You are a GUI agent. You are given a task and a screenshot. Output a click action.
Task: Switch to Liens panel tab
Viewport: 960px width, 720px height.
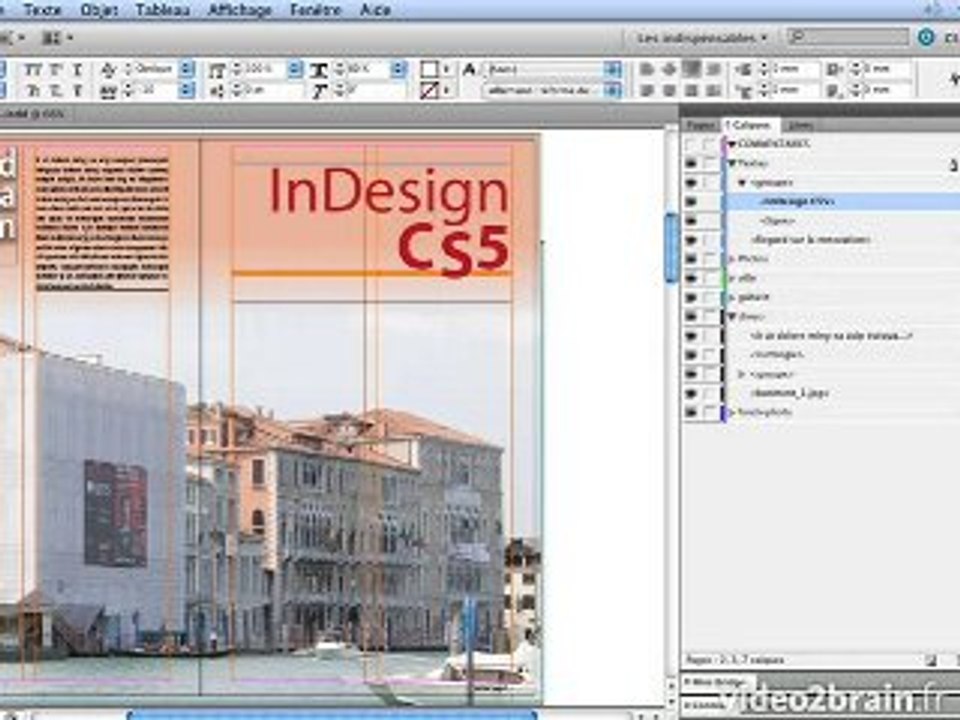coord(800,126)
